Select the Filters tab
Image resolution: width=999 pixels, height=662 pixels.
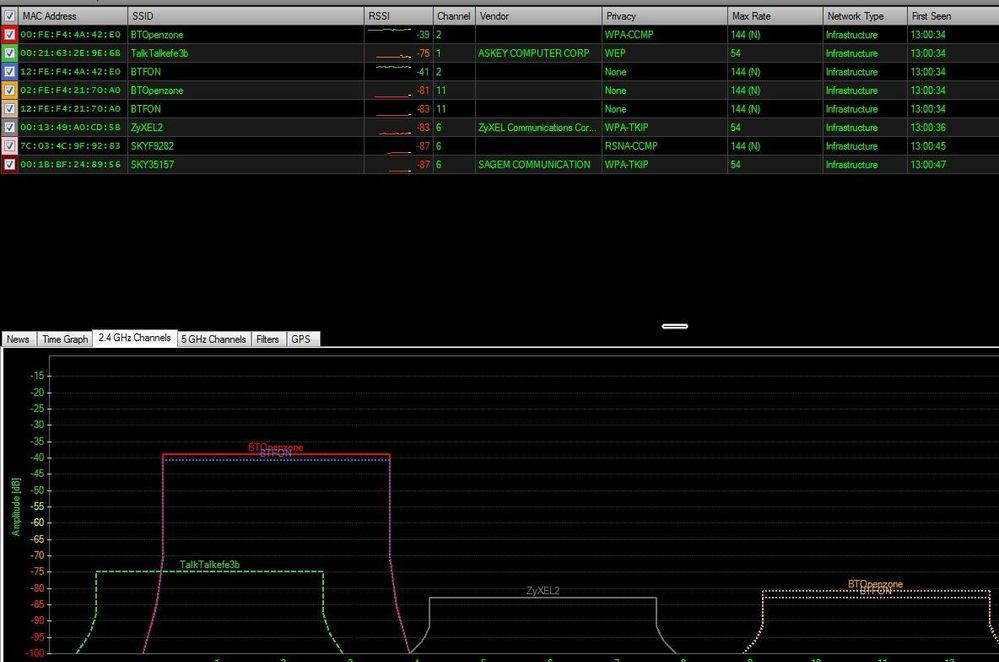[268, 339]
